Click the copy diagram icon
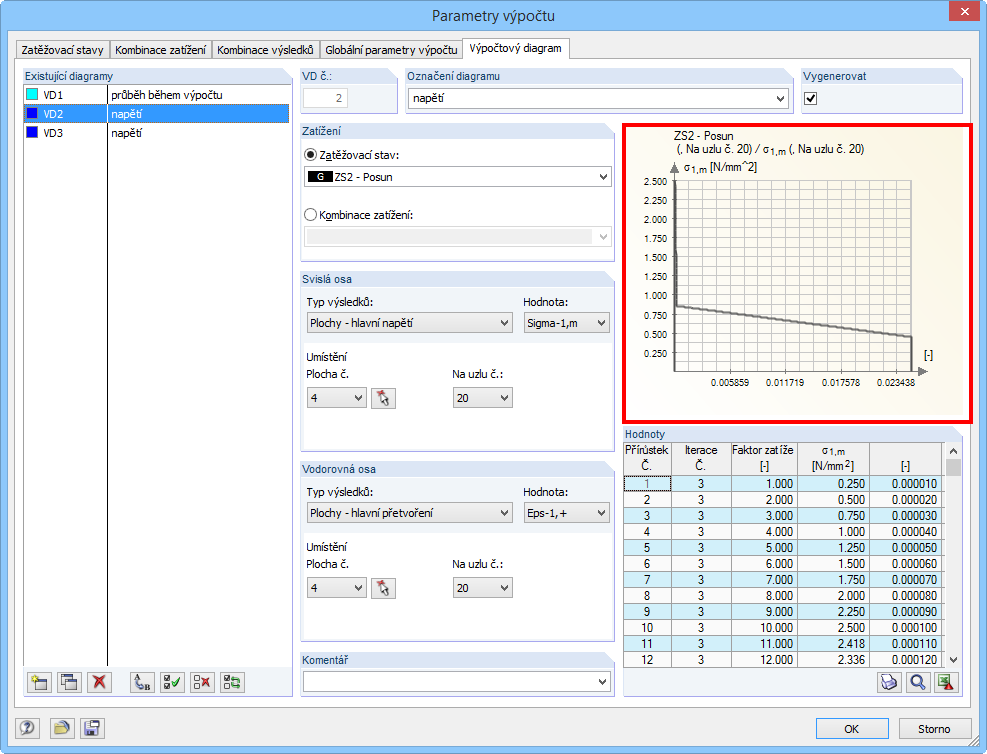Viewport: 987px width, 754px height. [x=69, y=682]
